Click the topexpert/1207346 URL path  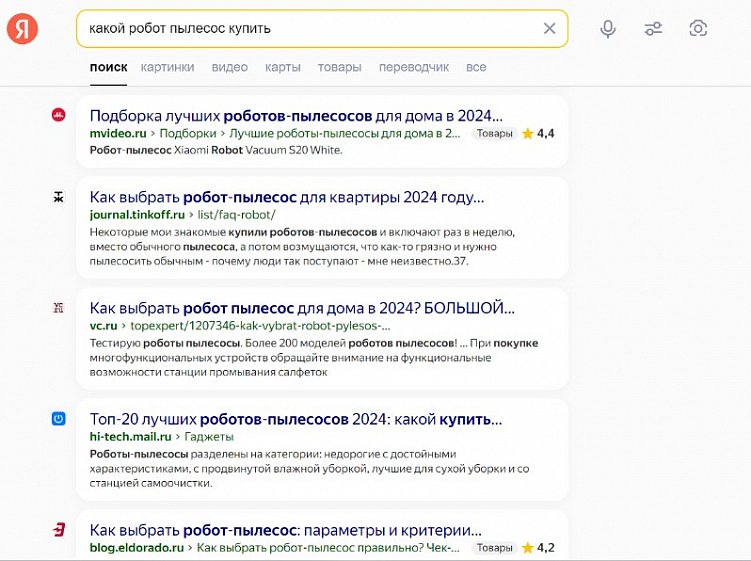[x=260, y=326]
